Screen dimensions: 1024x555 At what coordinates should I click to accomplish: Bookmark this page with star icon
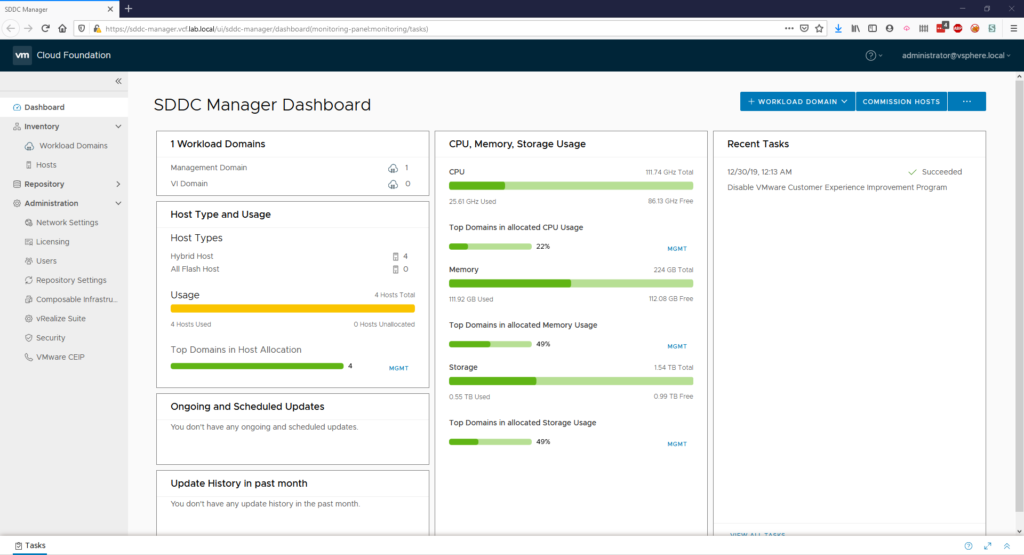point(819,29)
